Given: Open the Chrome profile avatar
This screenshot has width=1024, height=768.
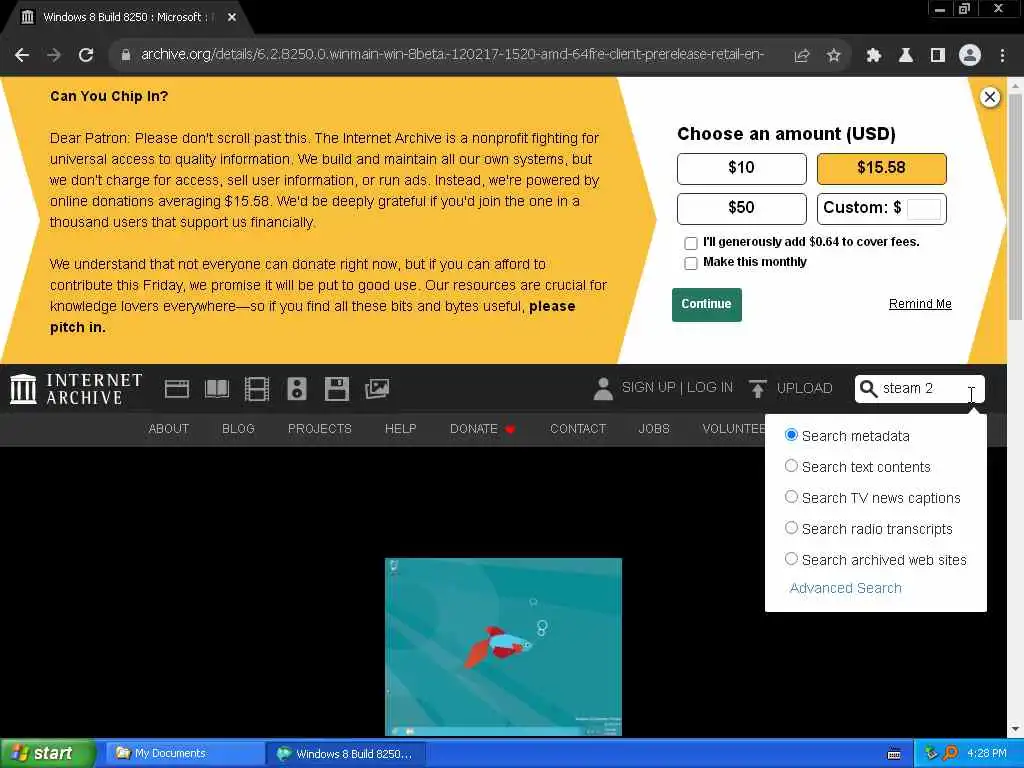Looking at the screenshot, I should (x=970, y=56).
